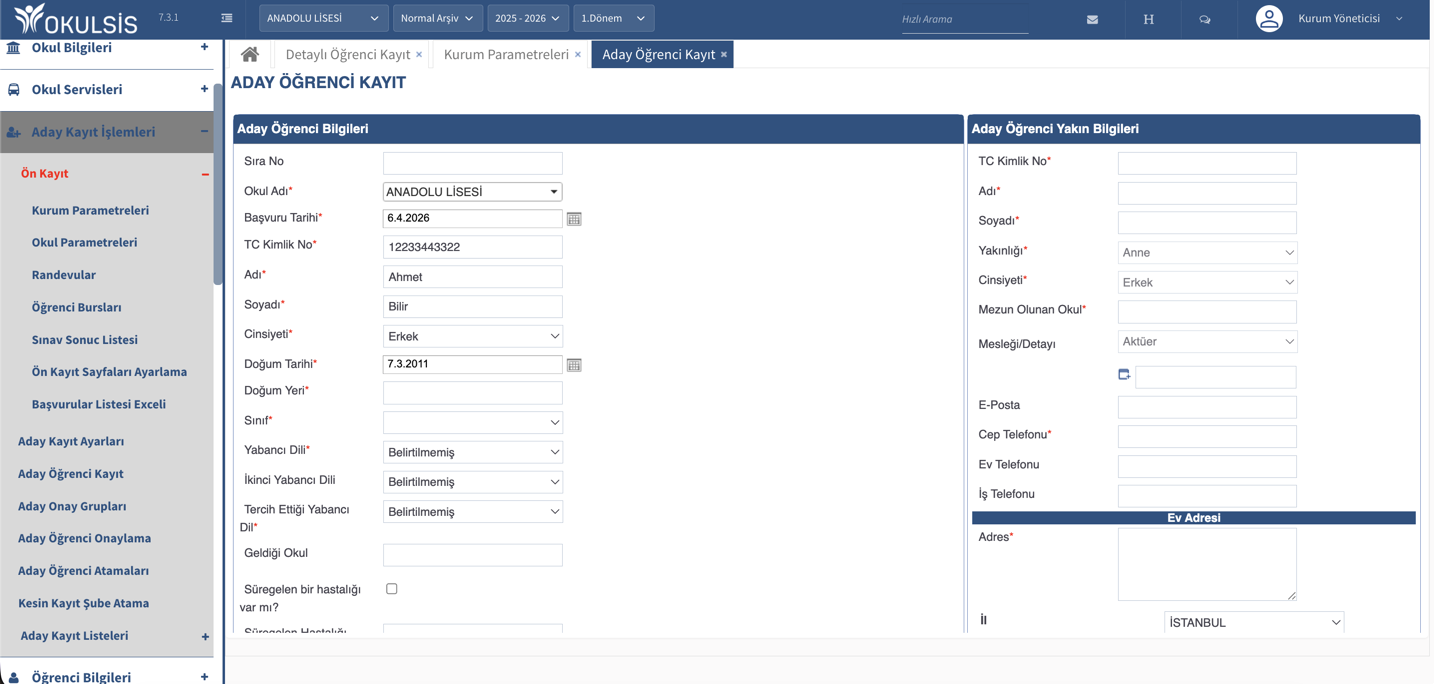
Task: Click the icon beside the Mesleği detail field
Action: 1124,375
